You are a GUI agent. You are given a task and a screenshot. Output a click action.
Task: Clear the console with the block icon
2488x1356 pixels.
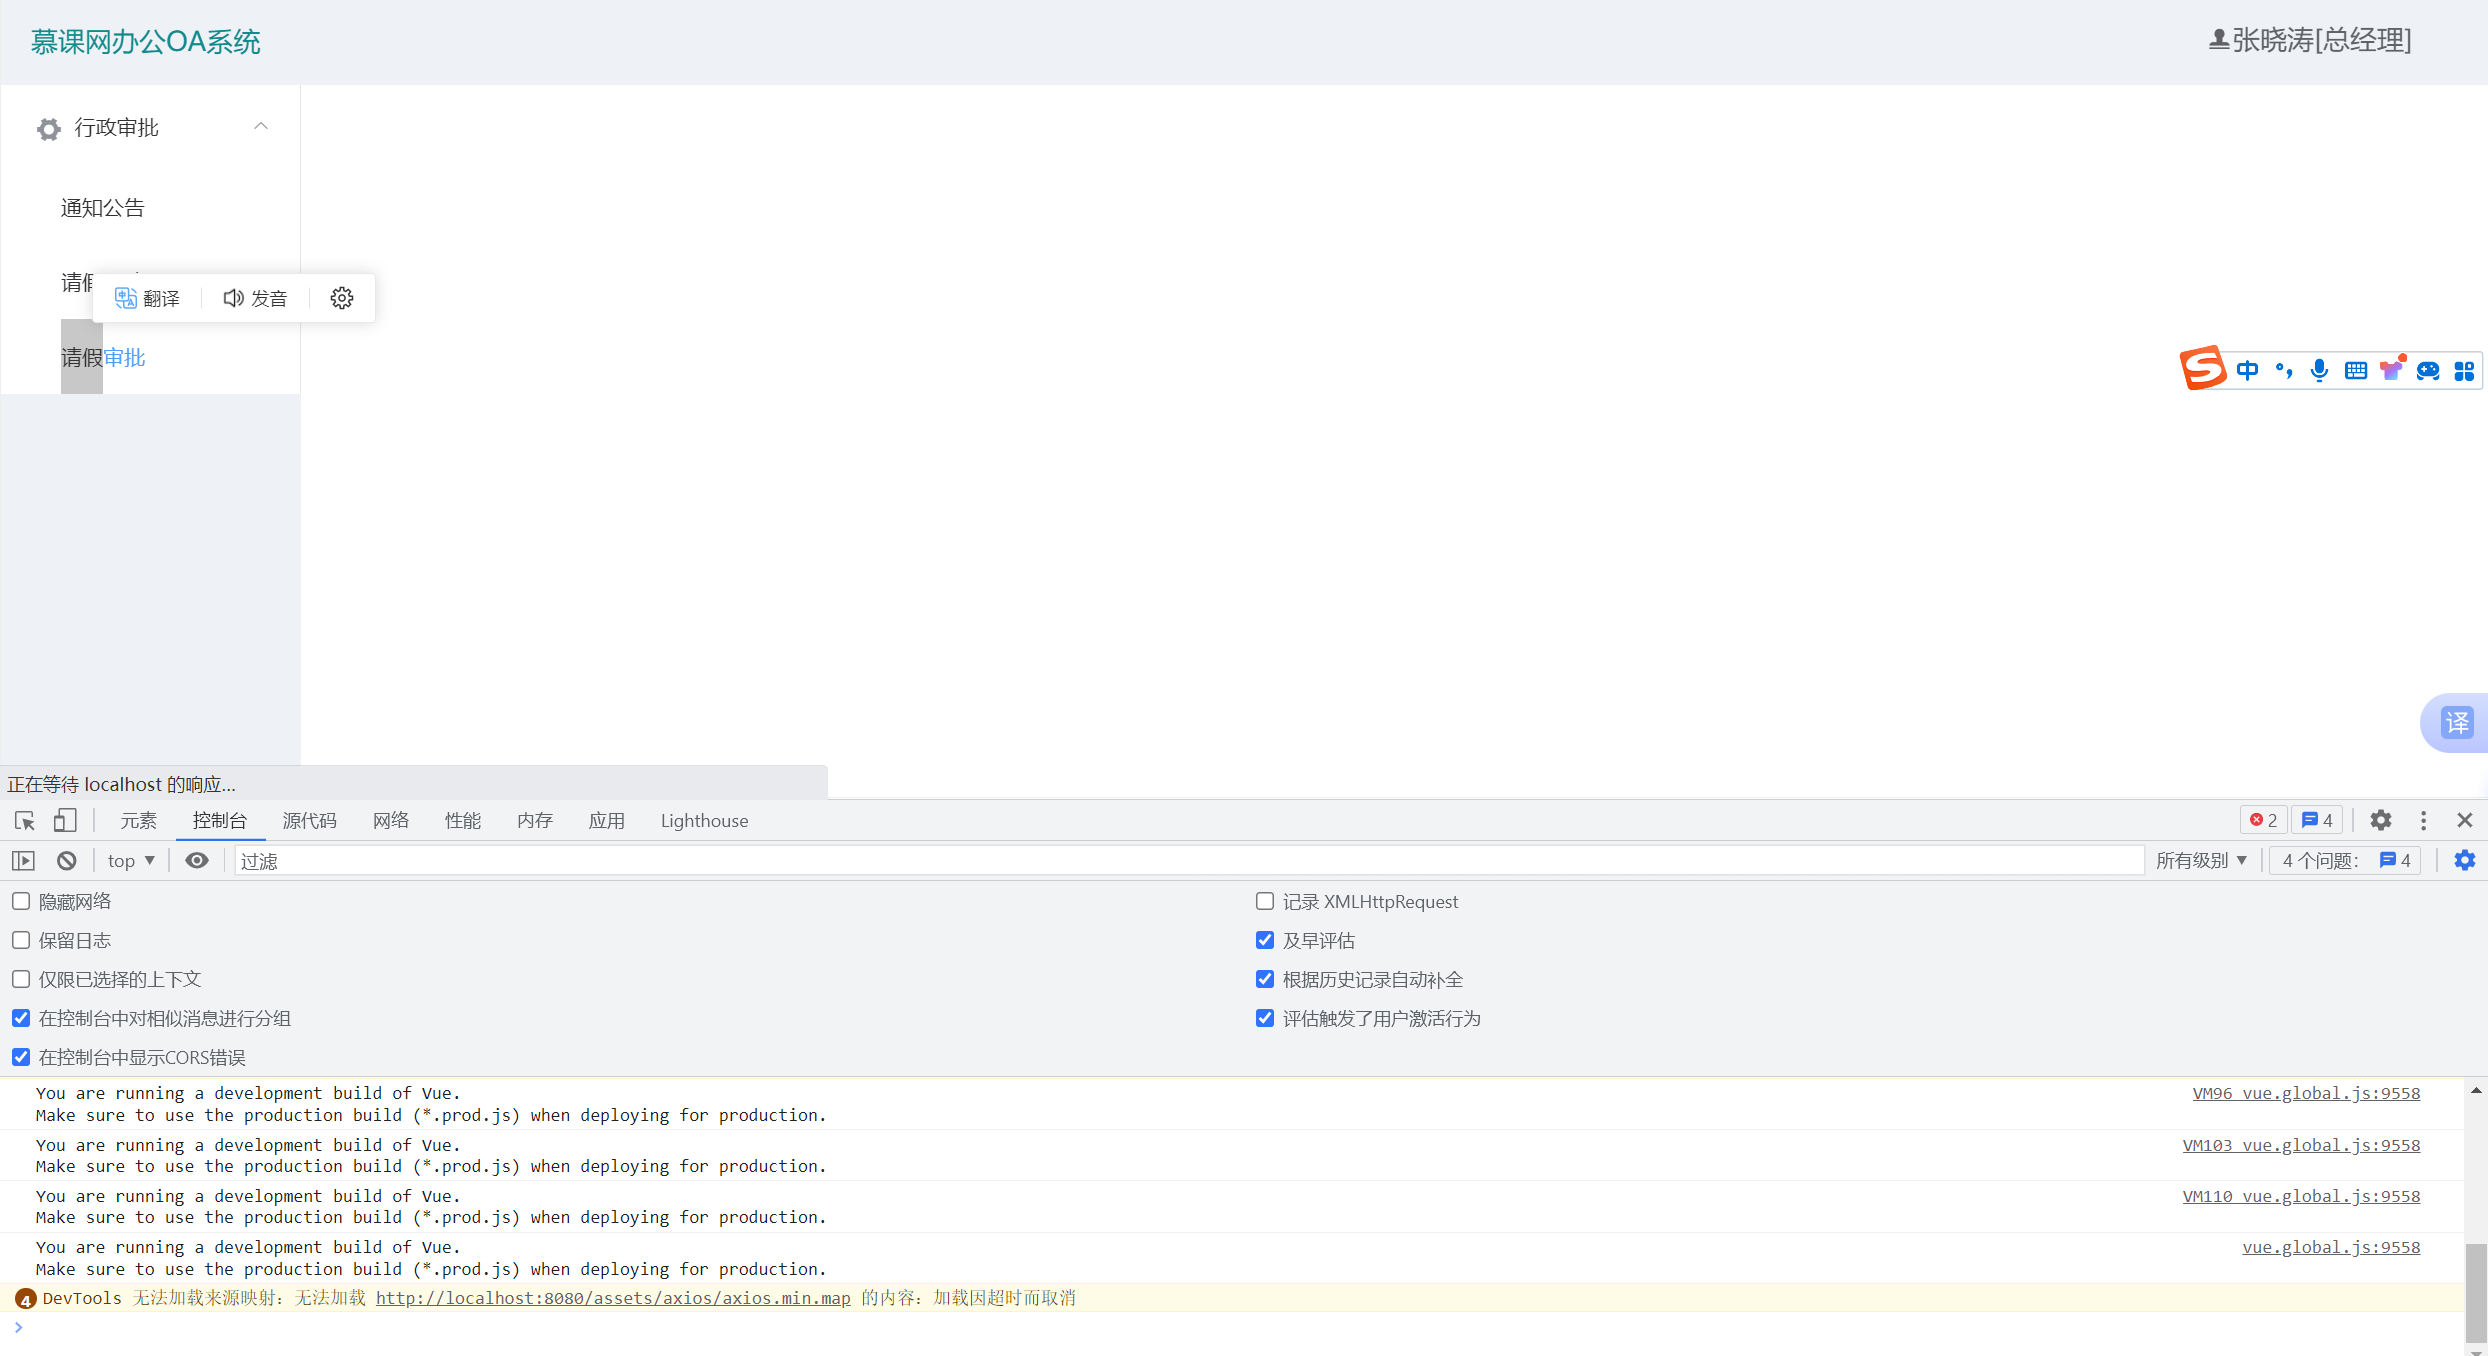pyautogui.click(x=67, y=861)
